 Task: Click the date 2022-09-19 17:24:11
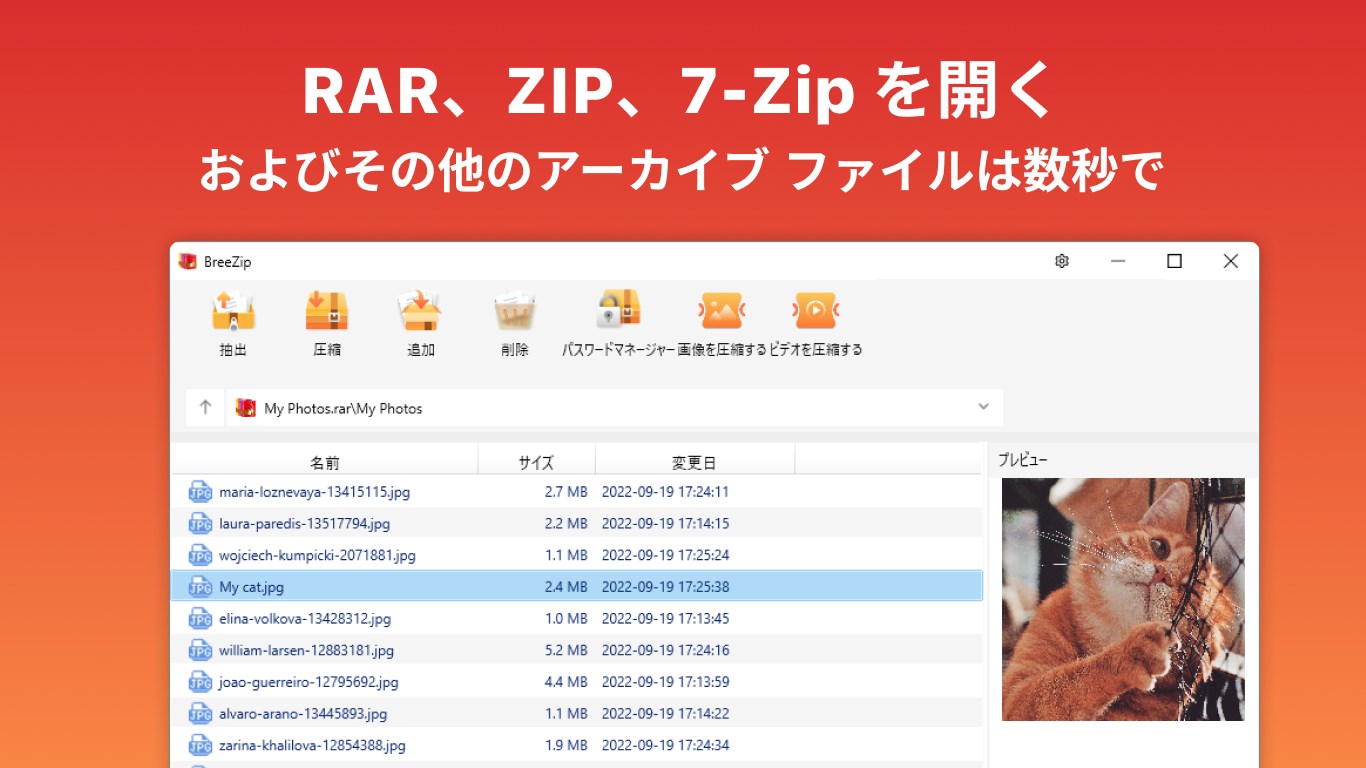(x=665, y=492)
